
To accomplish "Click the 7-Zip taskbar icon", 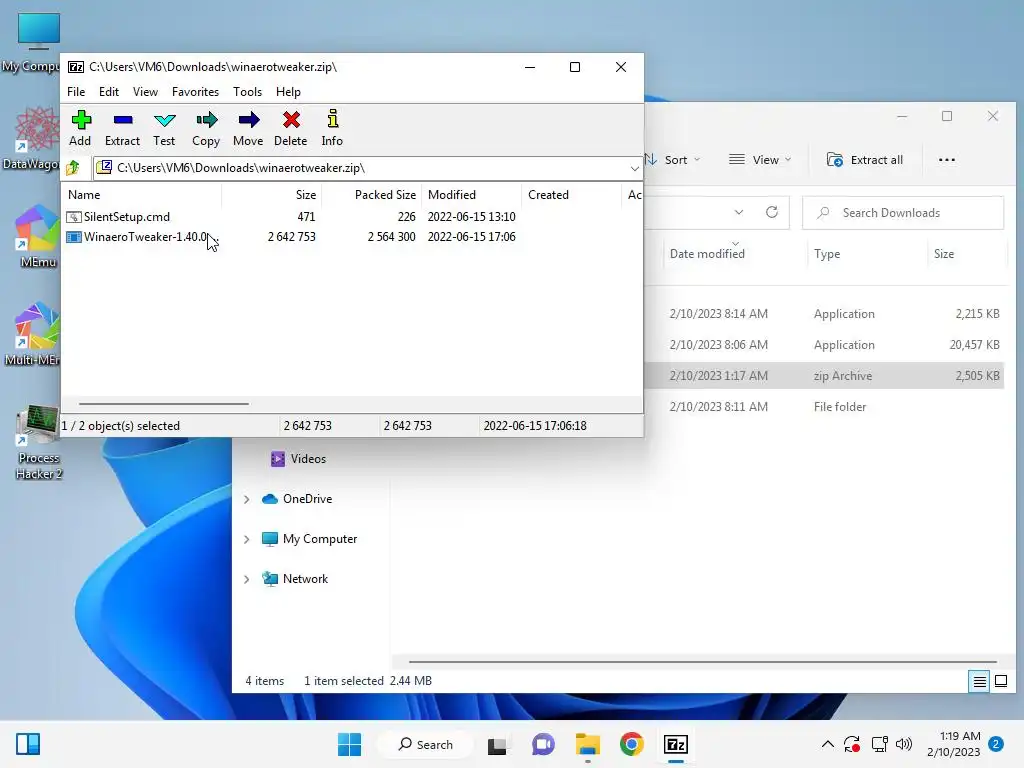I will tap(676, 744).
